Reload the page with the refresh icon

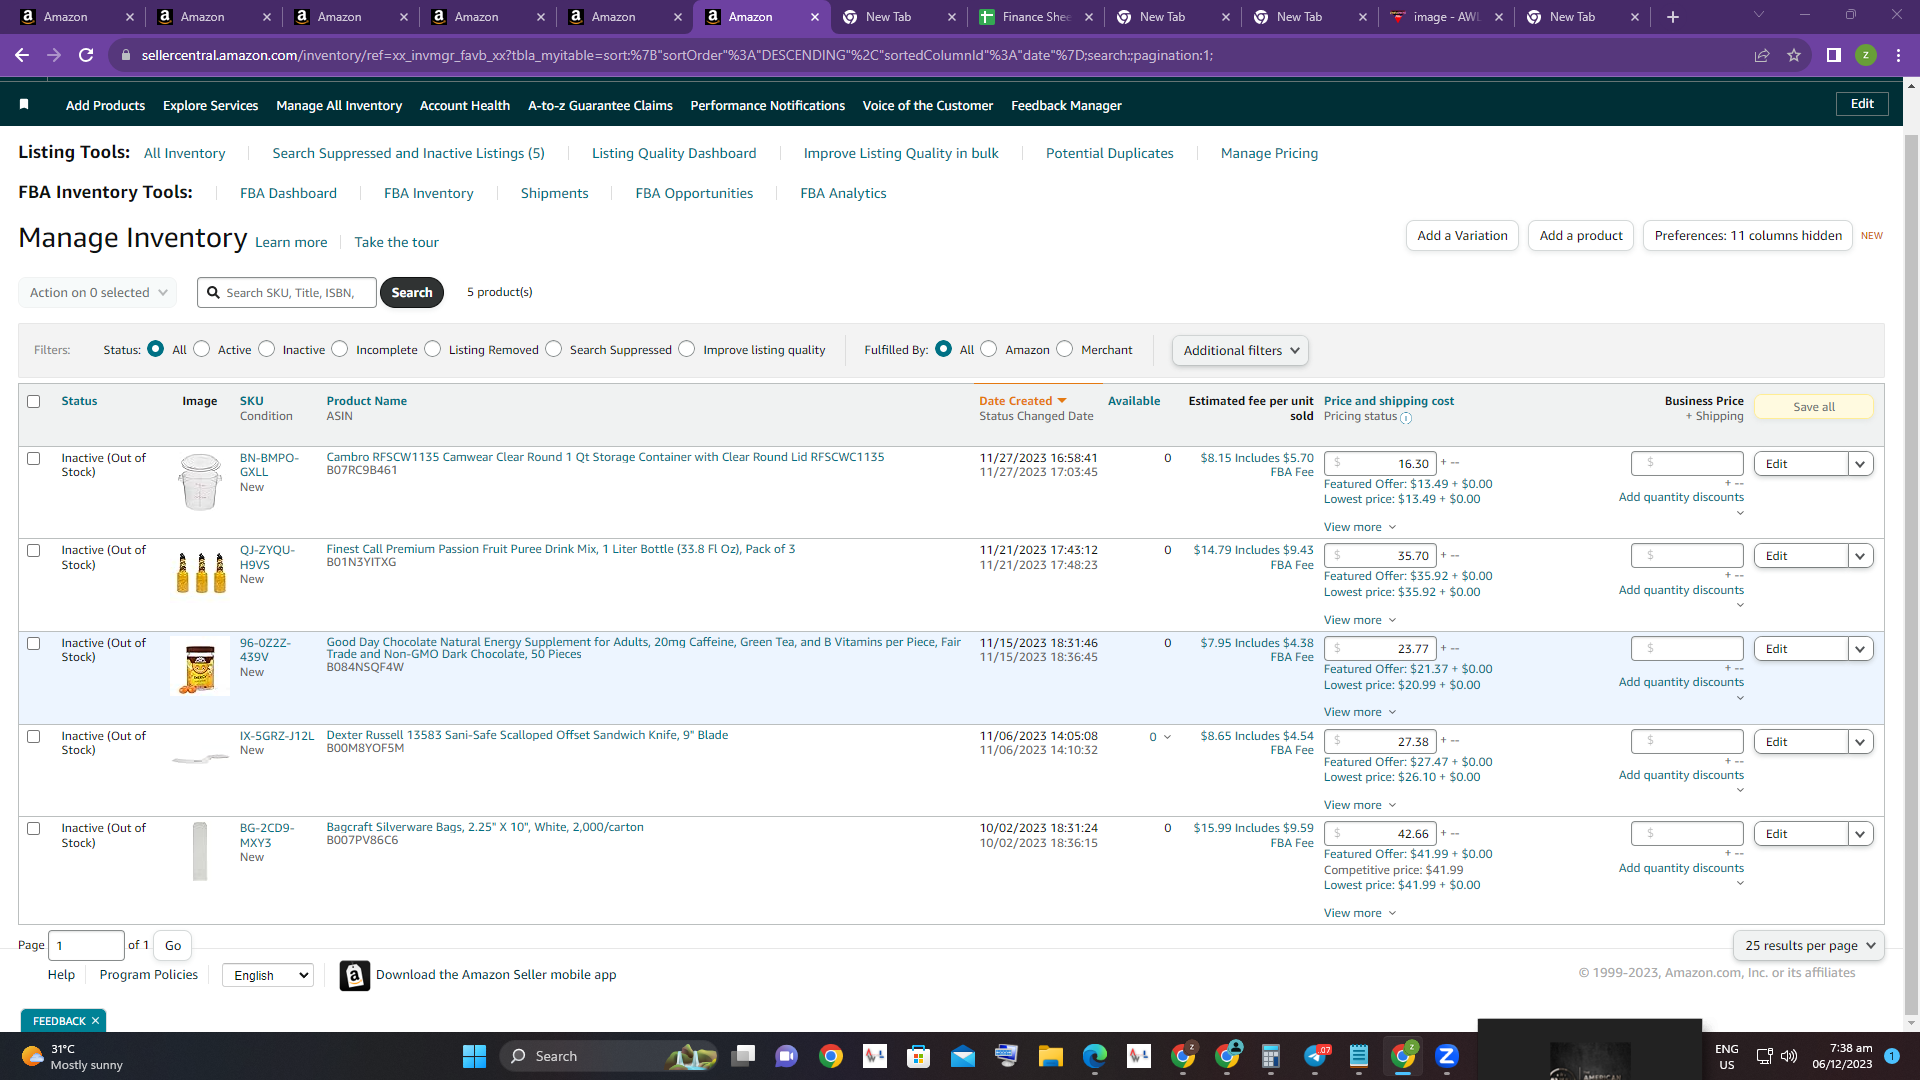(86, 55)
